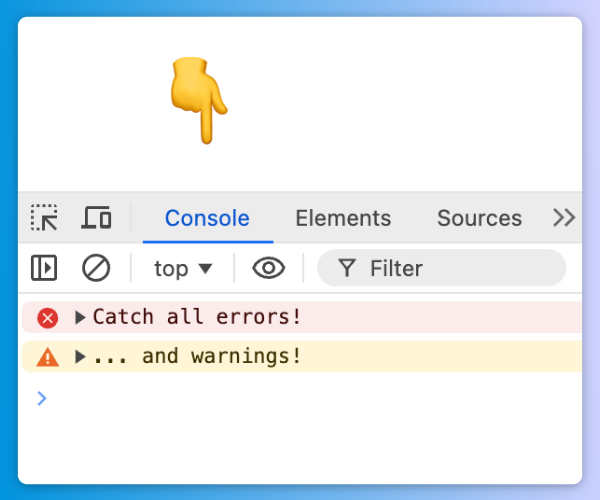The width and height of the screenshot is (600, 500).
Task: Go to the Sources tab
Action: pyautogui.click(x=479, y=218)
